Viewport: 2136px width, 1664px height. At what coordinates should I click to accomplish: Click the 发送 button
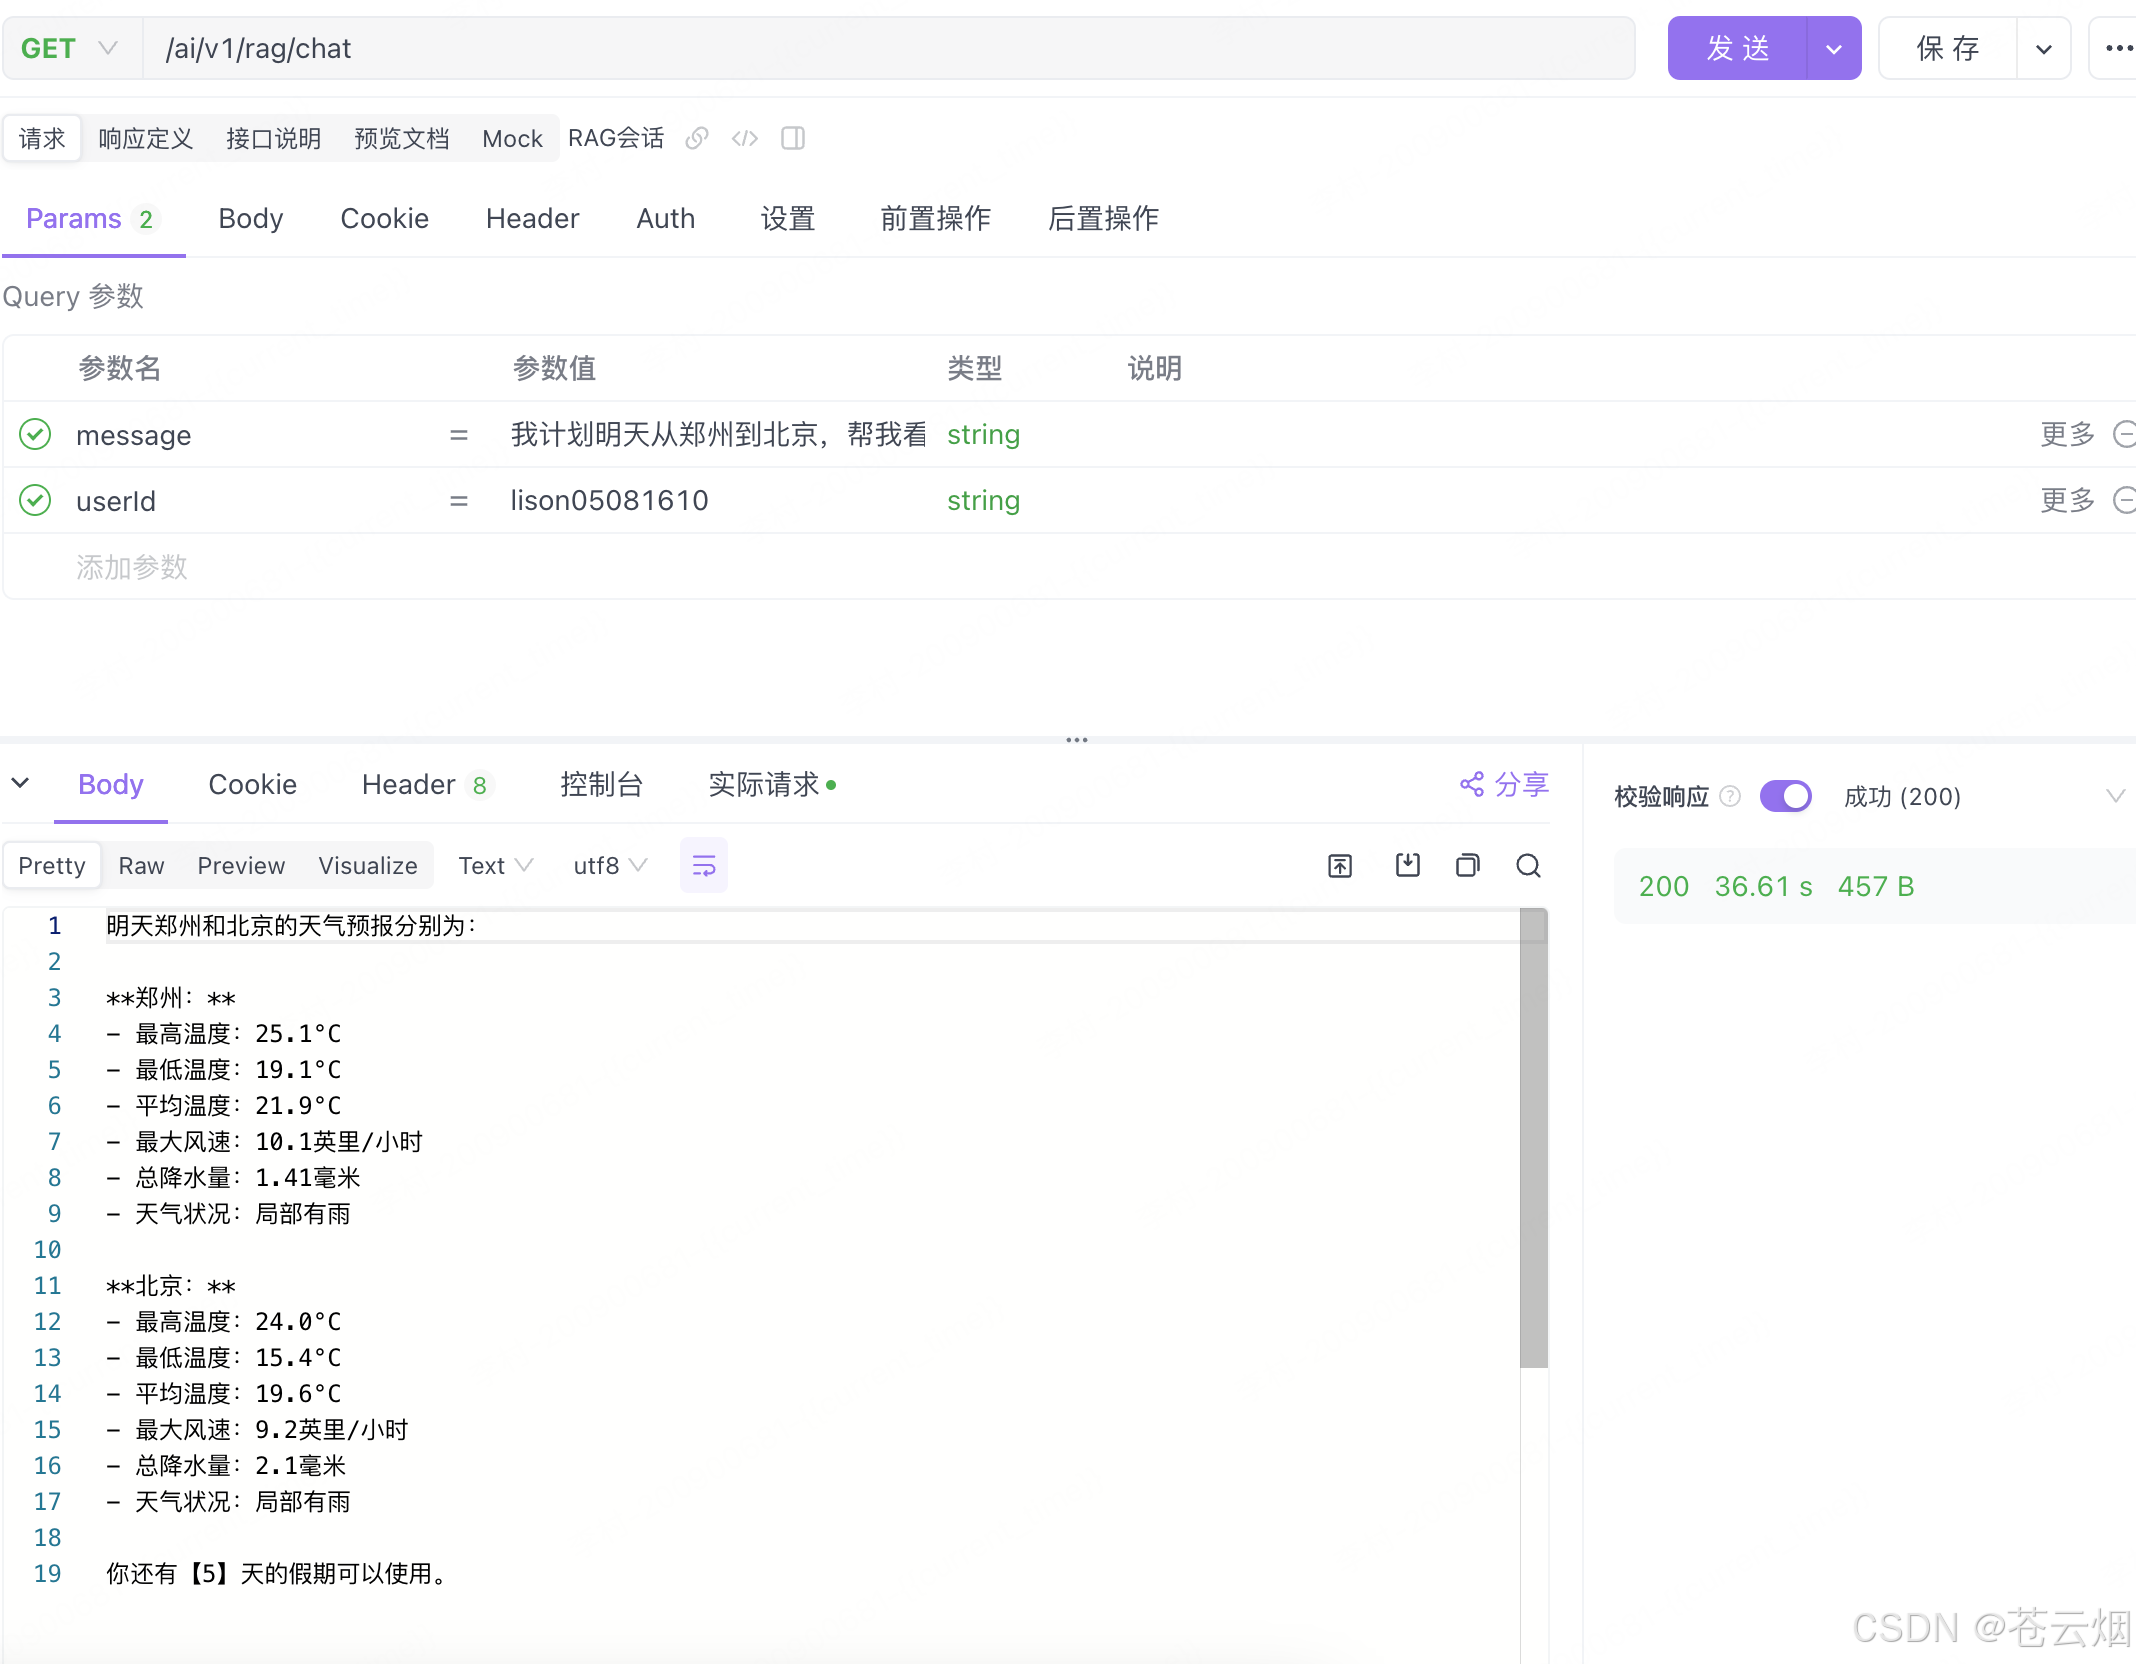click(x=1738, y=48)
